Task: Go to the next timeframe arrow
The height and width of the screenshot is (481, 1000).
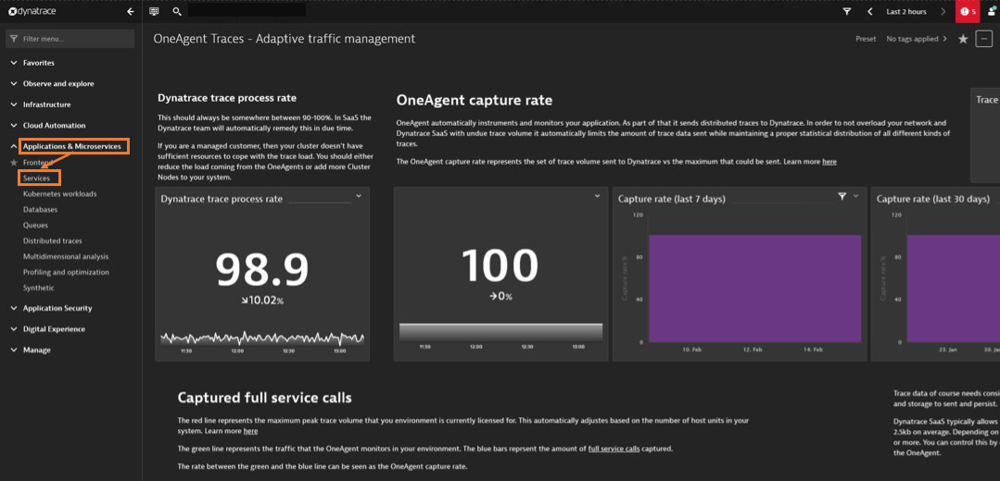Action: 943,11
